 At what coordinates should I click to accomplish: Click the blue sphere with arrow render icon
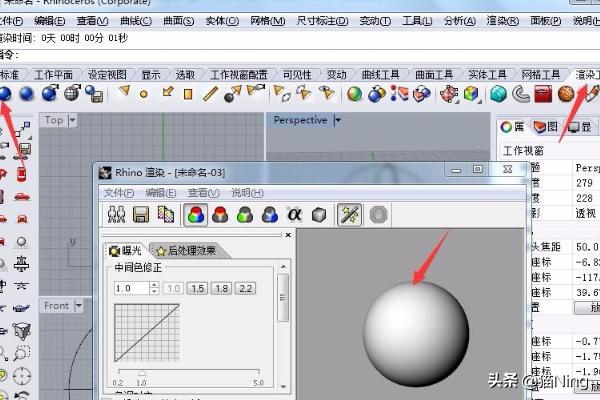(50, 93)
